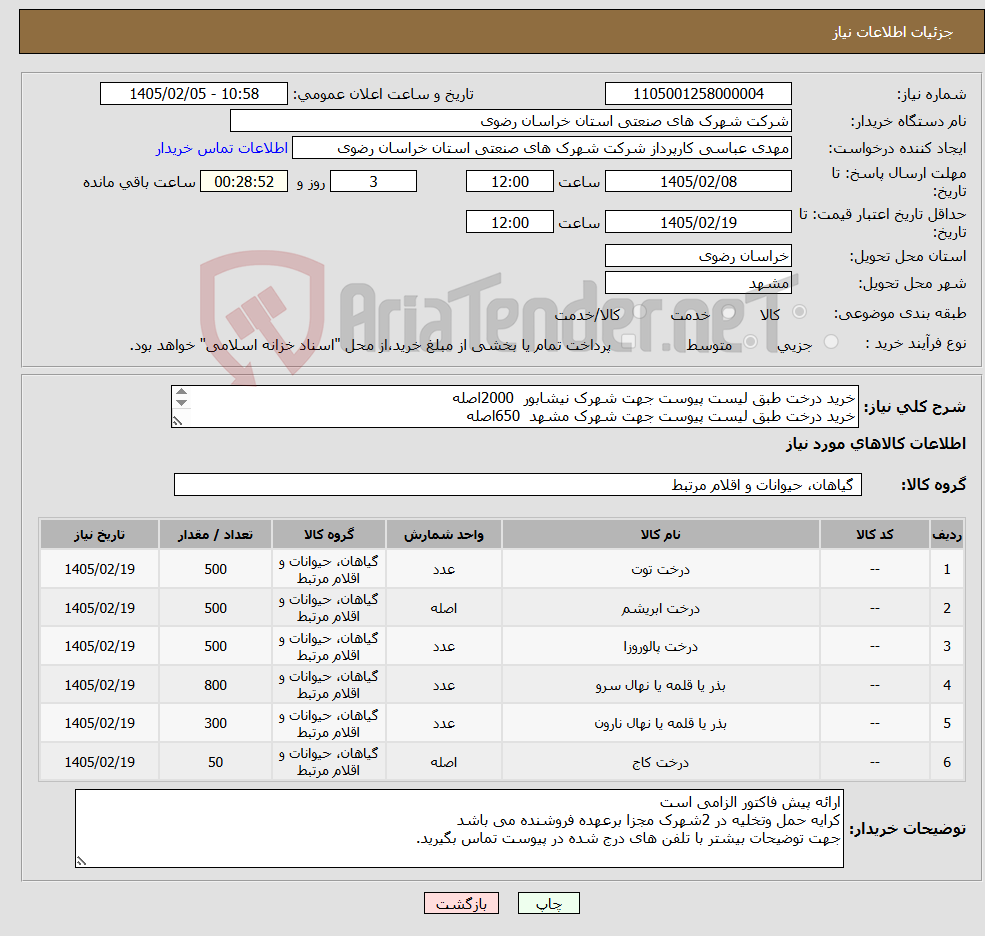Viewport: 985px width, 936px height.
Task: Click the remaining time 00:28:52 field
Action: click(x=244, y=182)
